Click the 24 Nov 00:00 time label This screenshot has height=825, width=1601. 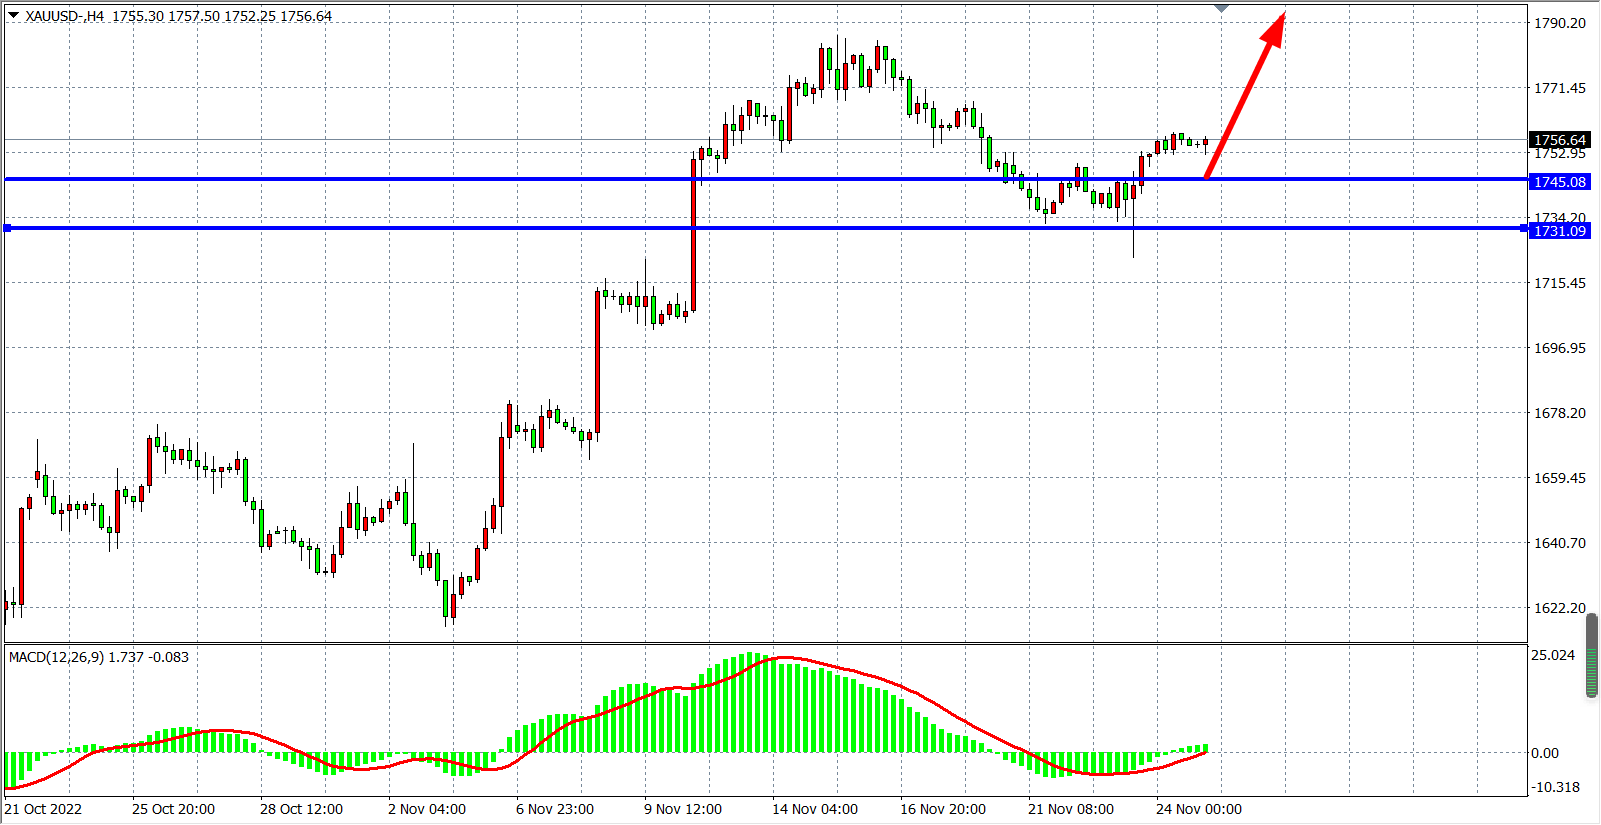tap(1198, 809)
